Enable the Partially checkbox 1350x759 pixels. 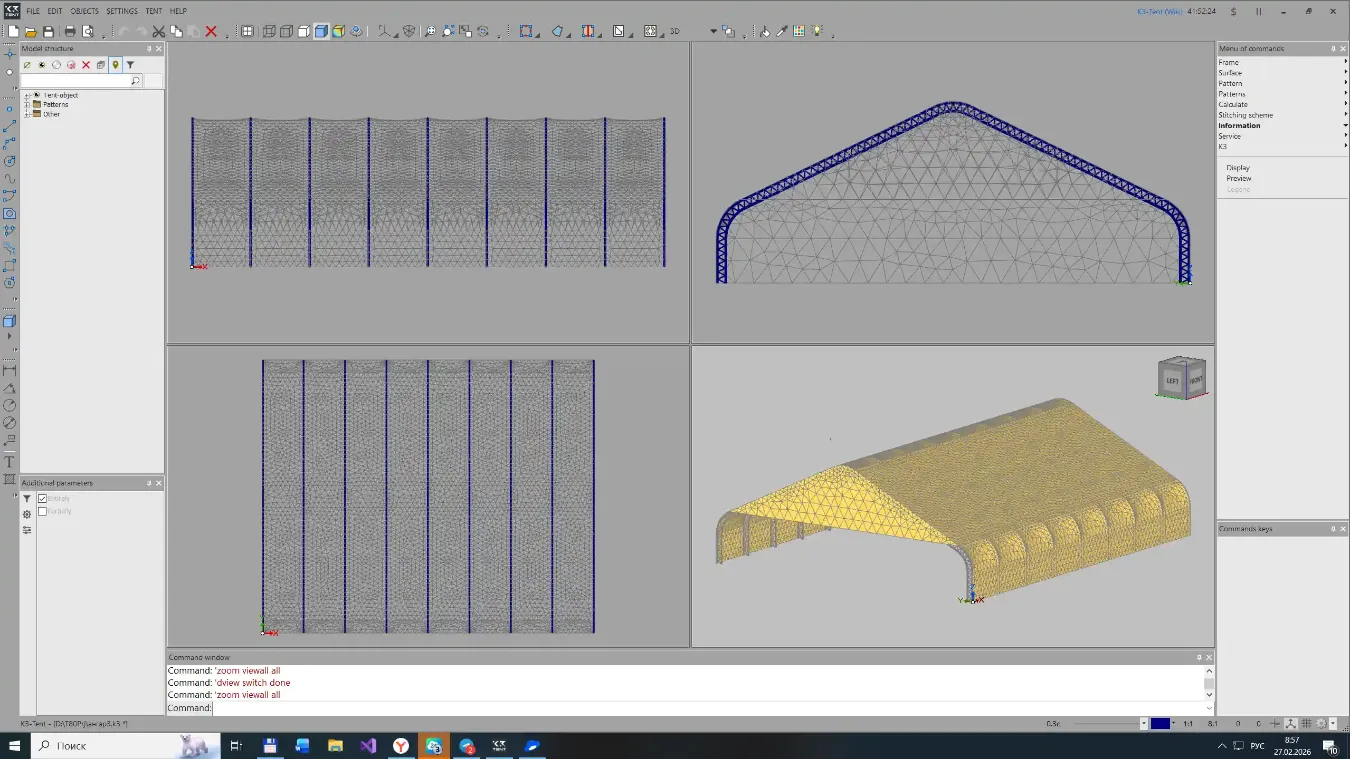[x=42, y=511]
